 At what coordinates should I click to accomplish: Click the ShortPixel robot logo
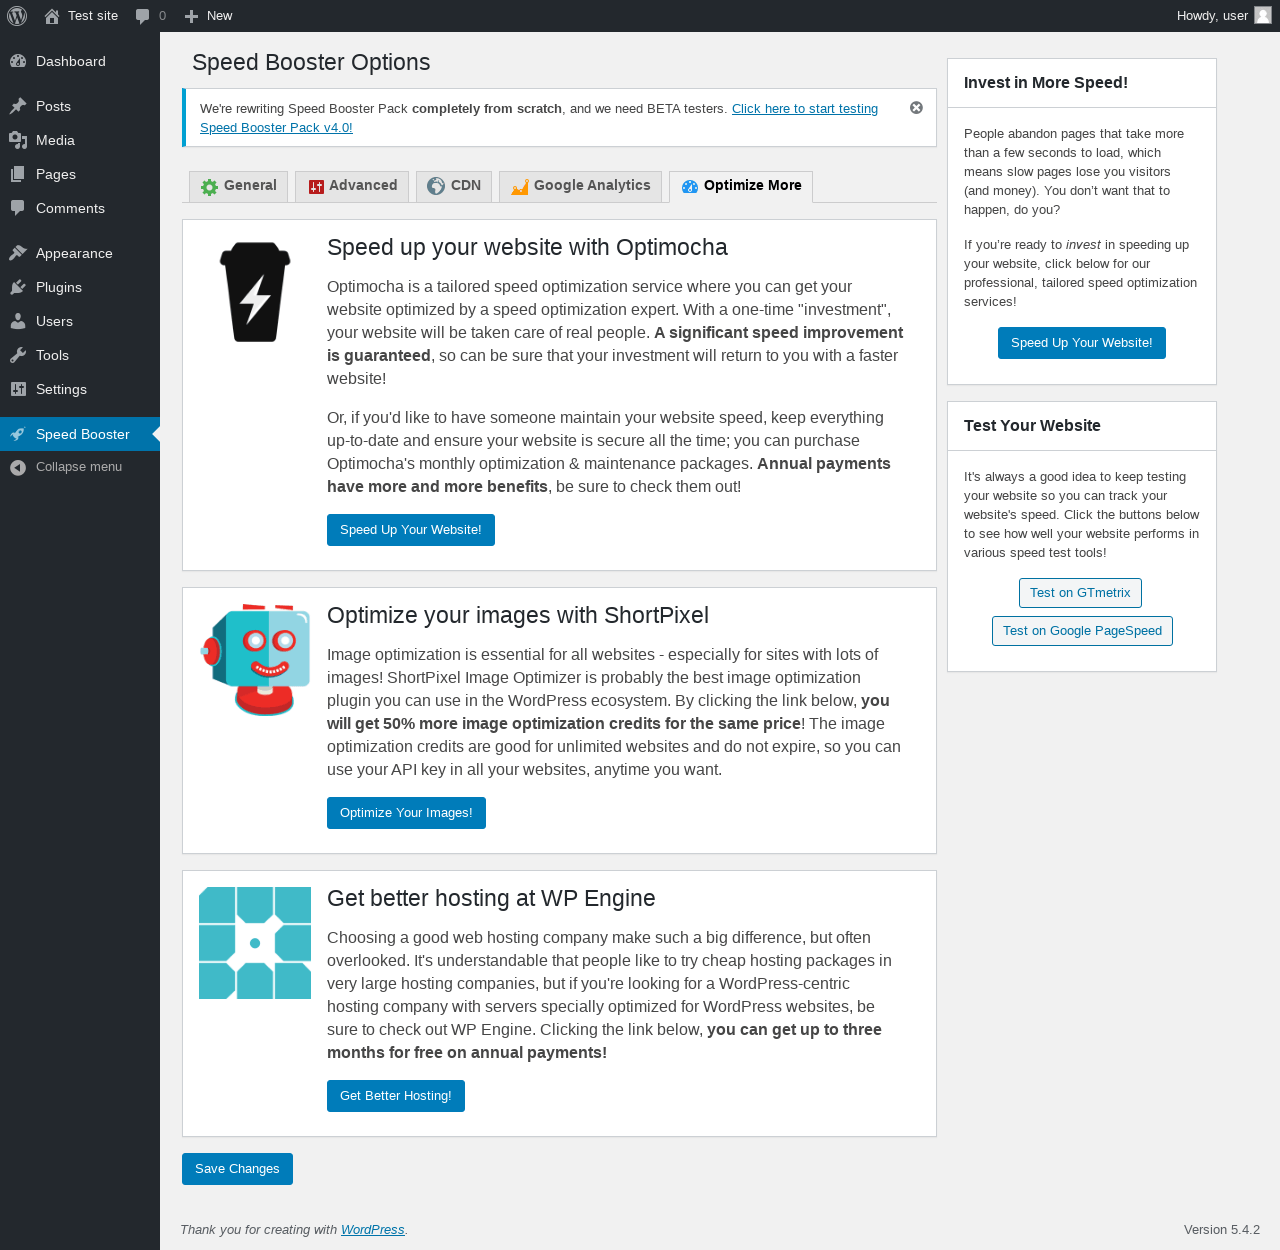point(255,660)
